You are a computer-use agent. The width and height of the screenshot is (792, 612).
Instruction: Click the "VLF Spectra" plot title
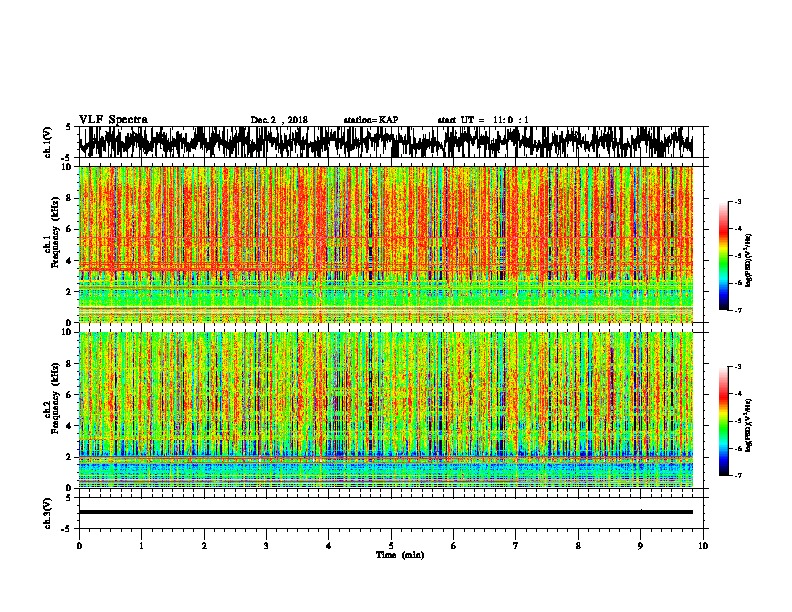(x=113, y=120)
